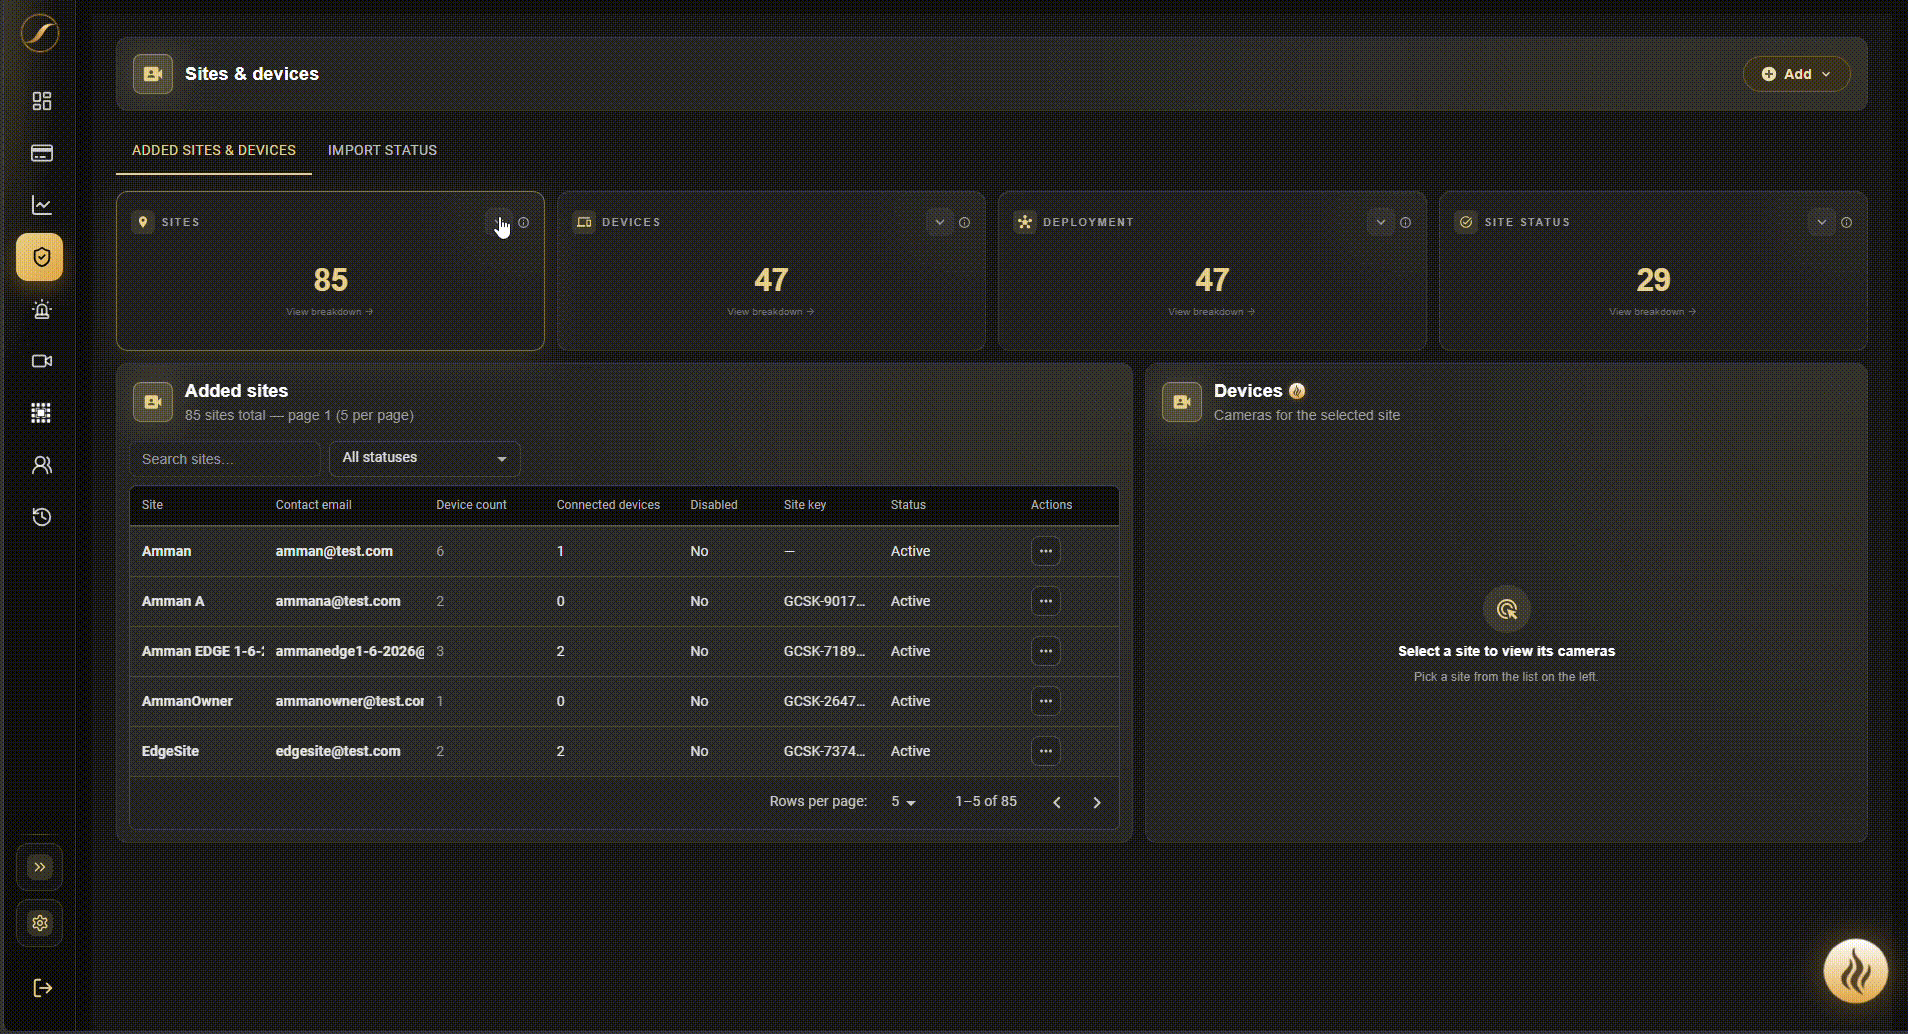The image size is (1908, 1034).
Task: Open the dashboard grid icon in sidebar
Action: click(x=41, y=101)
